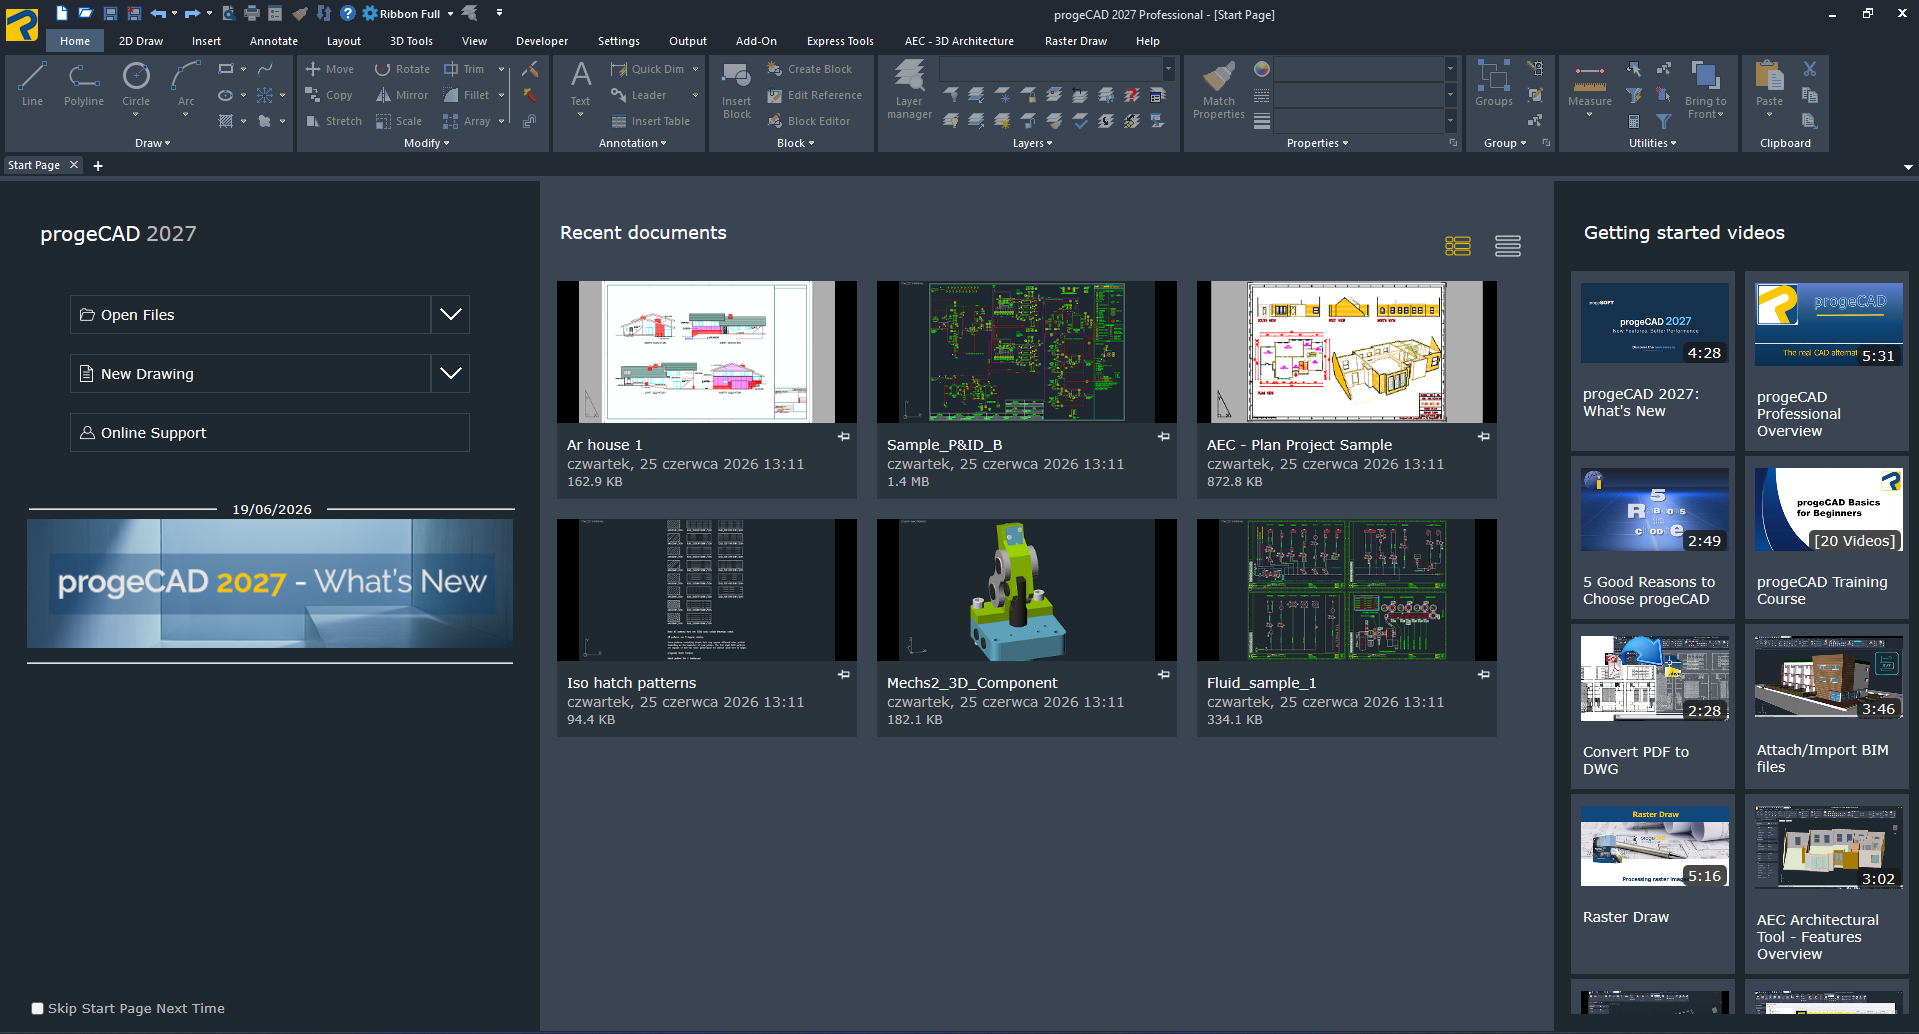The width and height of the screenshot is (1919, 1034).
Task: Use the Copy tool in Modify
Action: 329,95
